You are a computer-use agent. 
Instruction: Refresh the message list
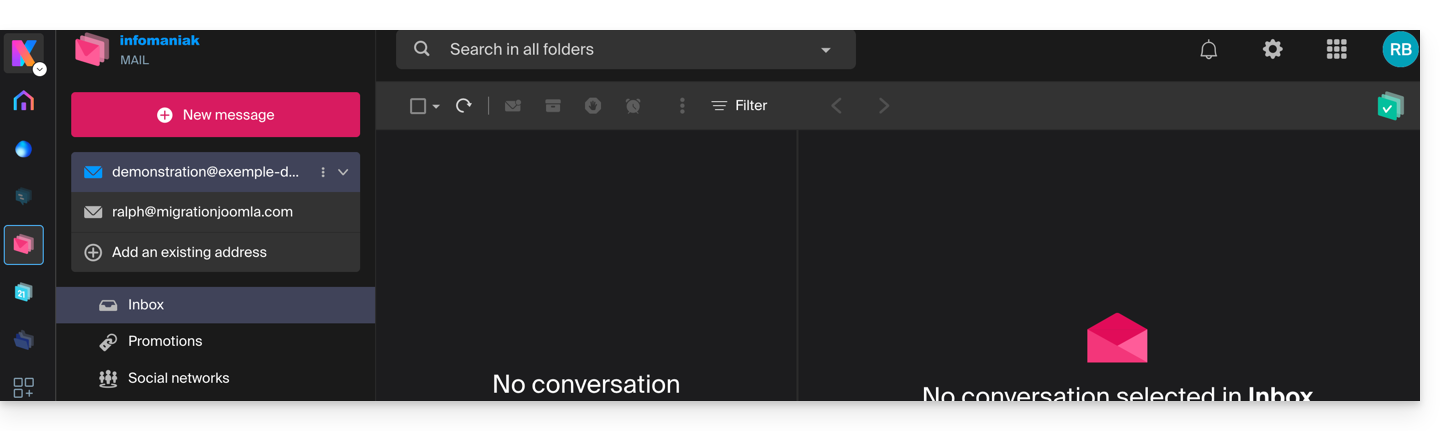point(464,106)
